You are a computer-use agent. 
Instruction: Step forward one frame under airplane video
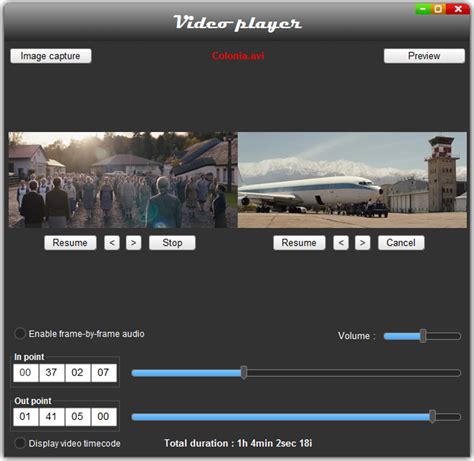click(362, 243)
